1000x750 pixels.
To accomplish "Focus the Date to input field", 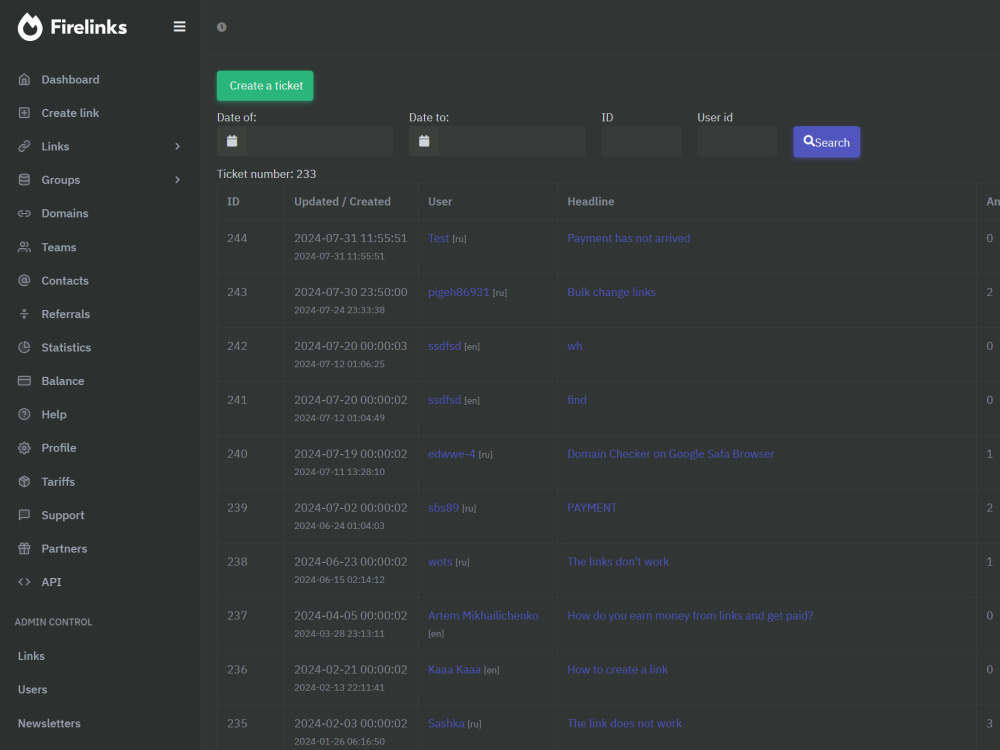I will 512,141.
